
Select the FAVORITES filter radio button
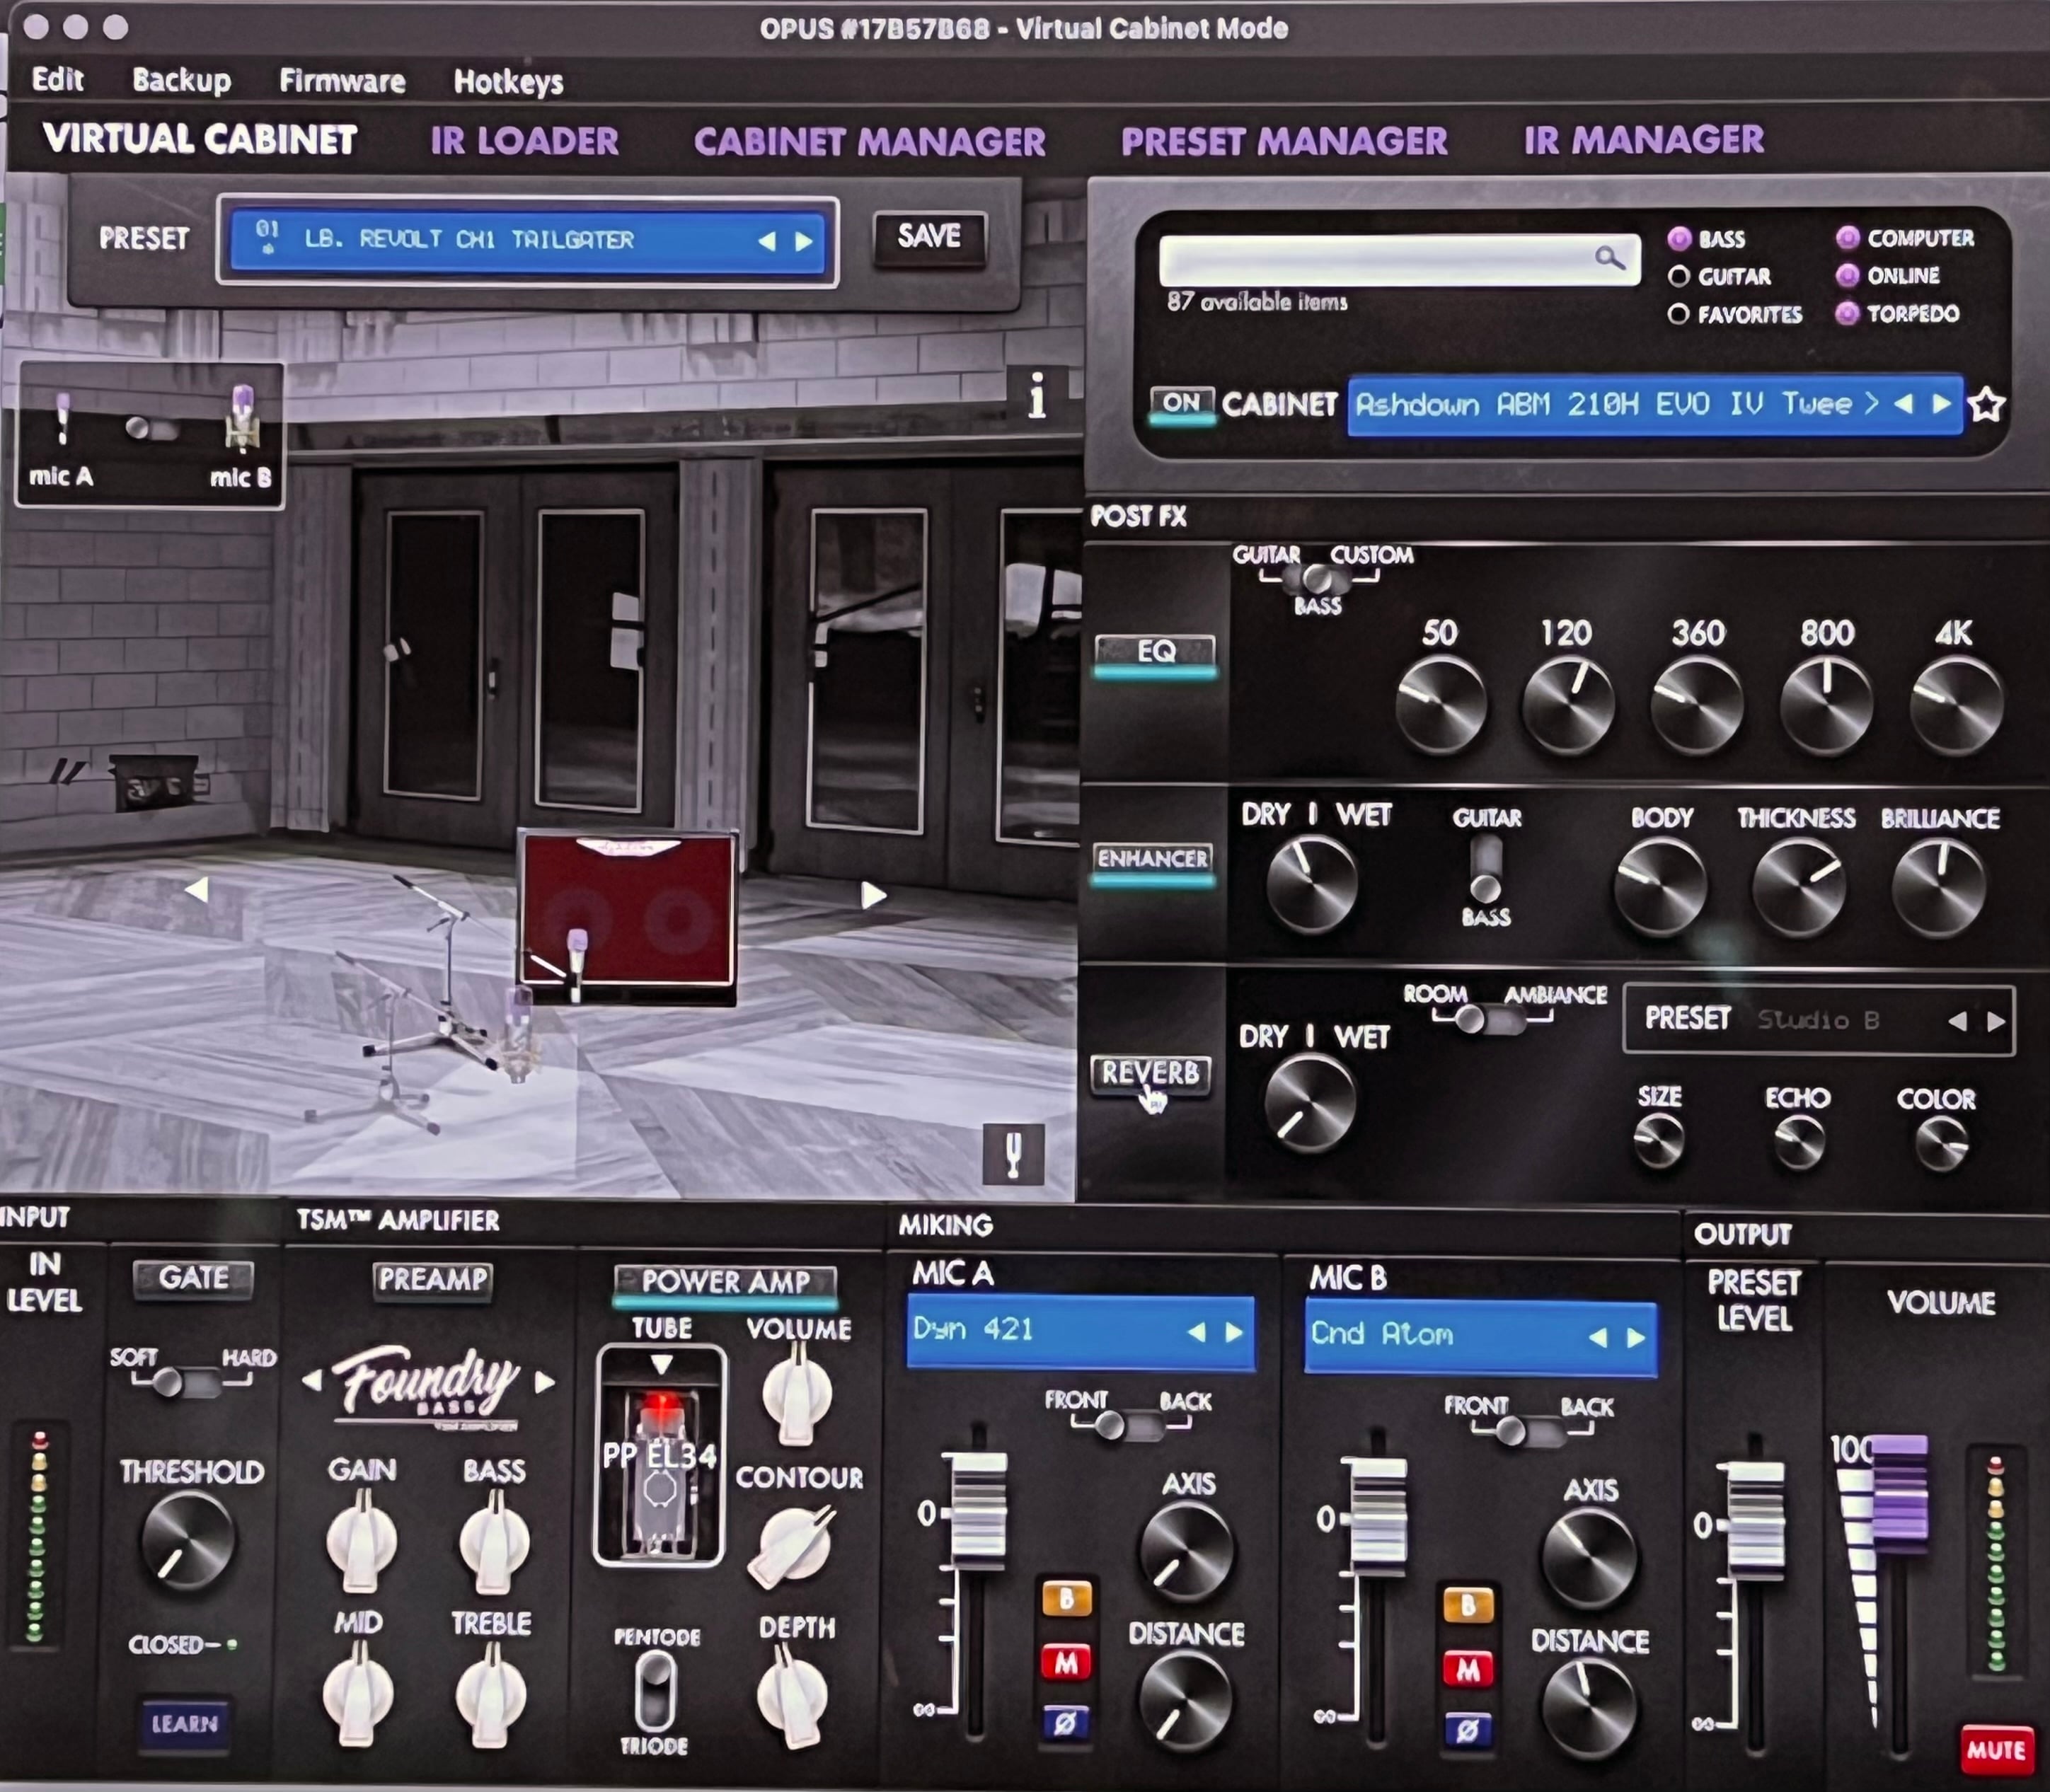(1679, 314)
